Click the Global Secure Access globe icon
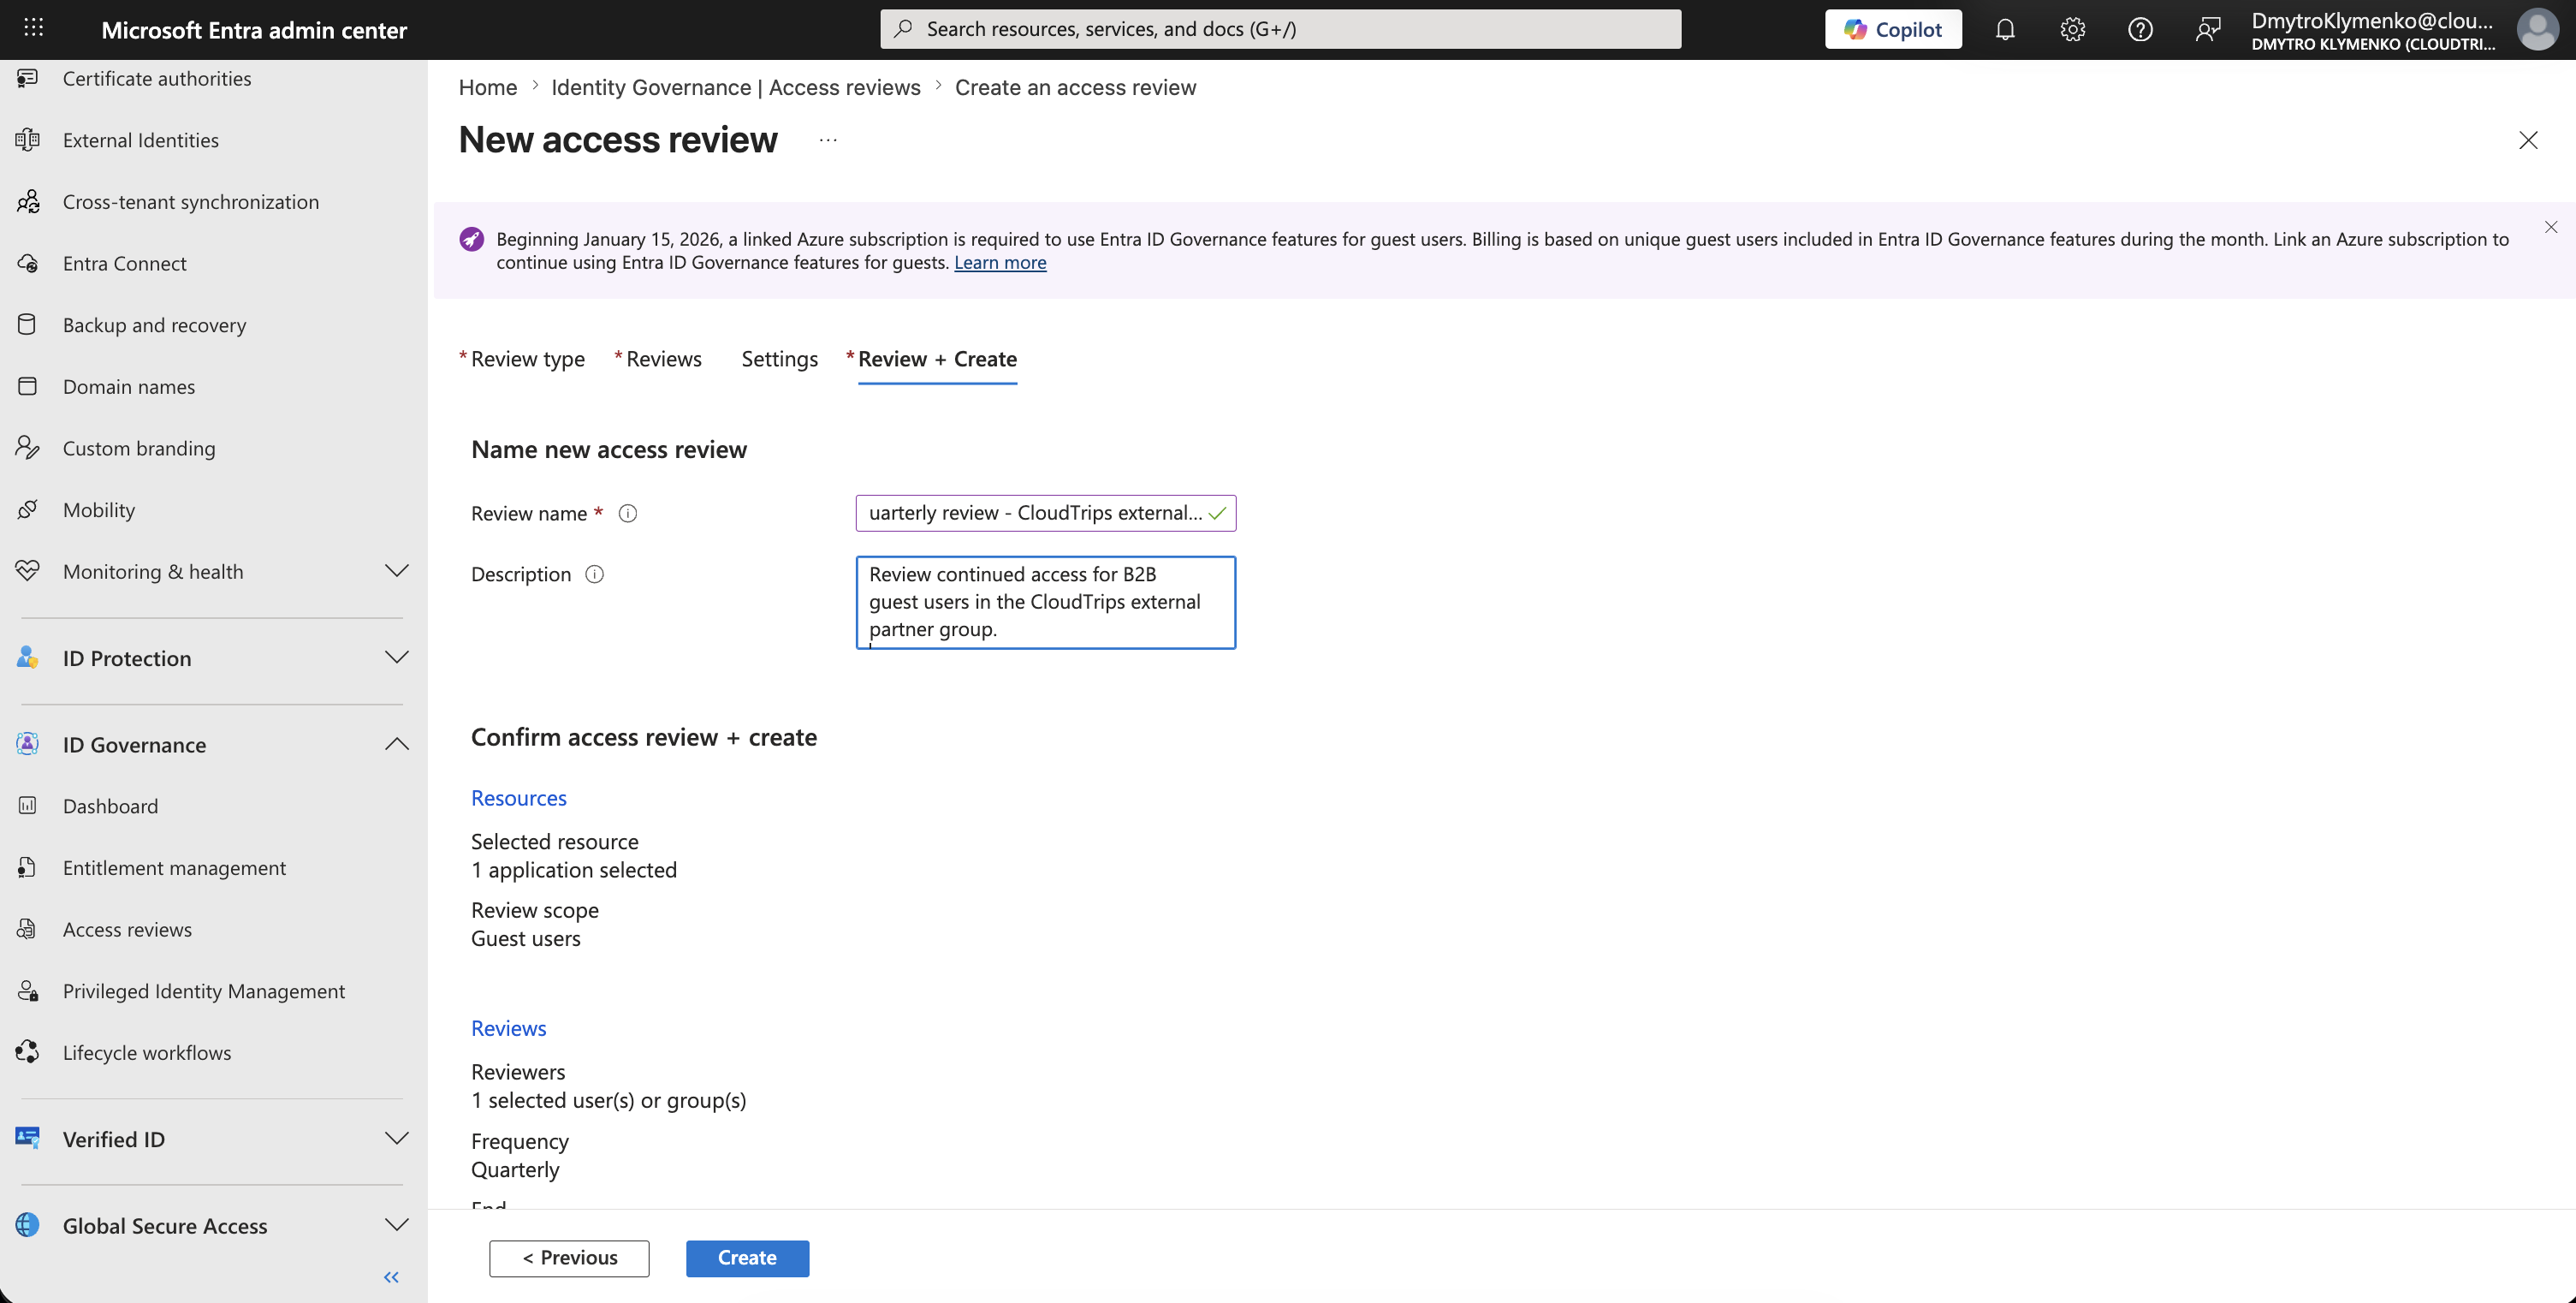Screen dimensions: 2576x1303 point(28,1225)
